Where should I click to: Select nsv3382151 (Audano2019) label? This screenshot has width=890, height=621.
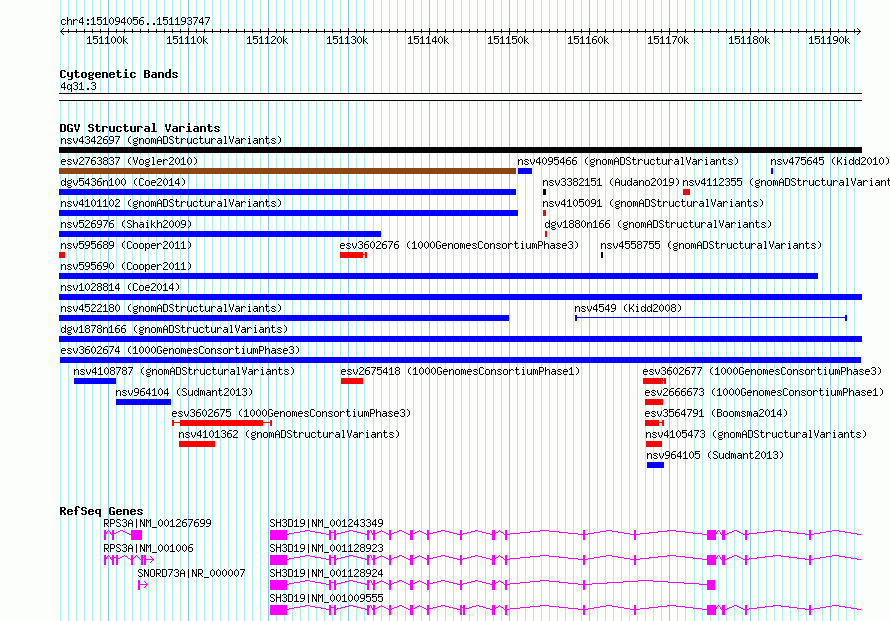pos(611,182)
